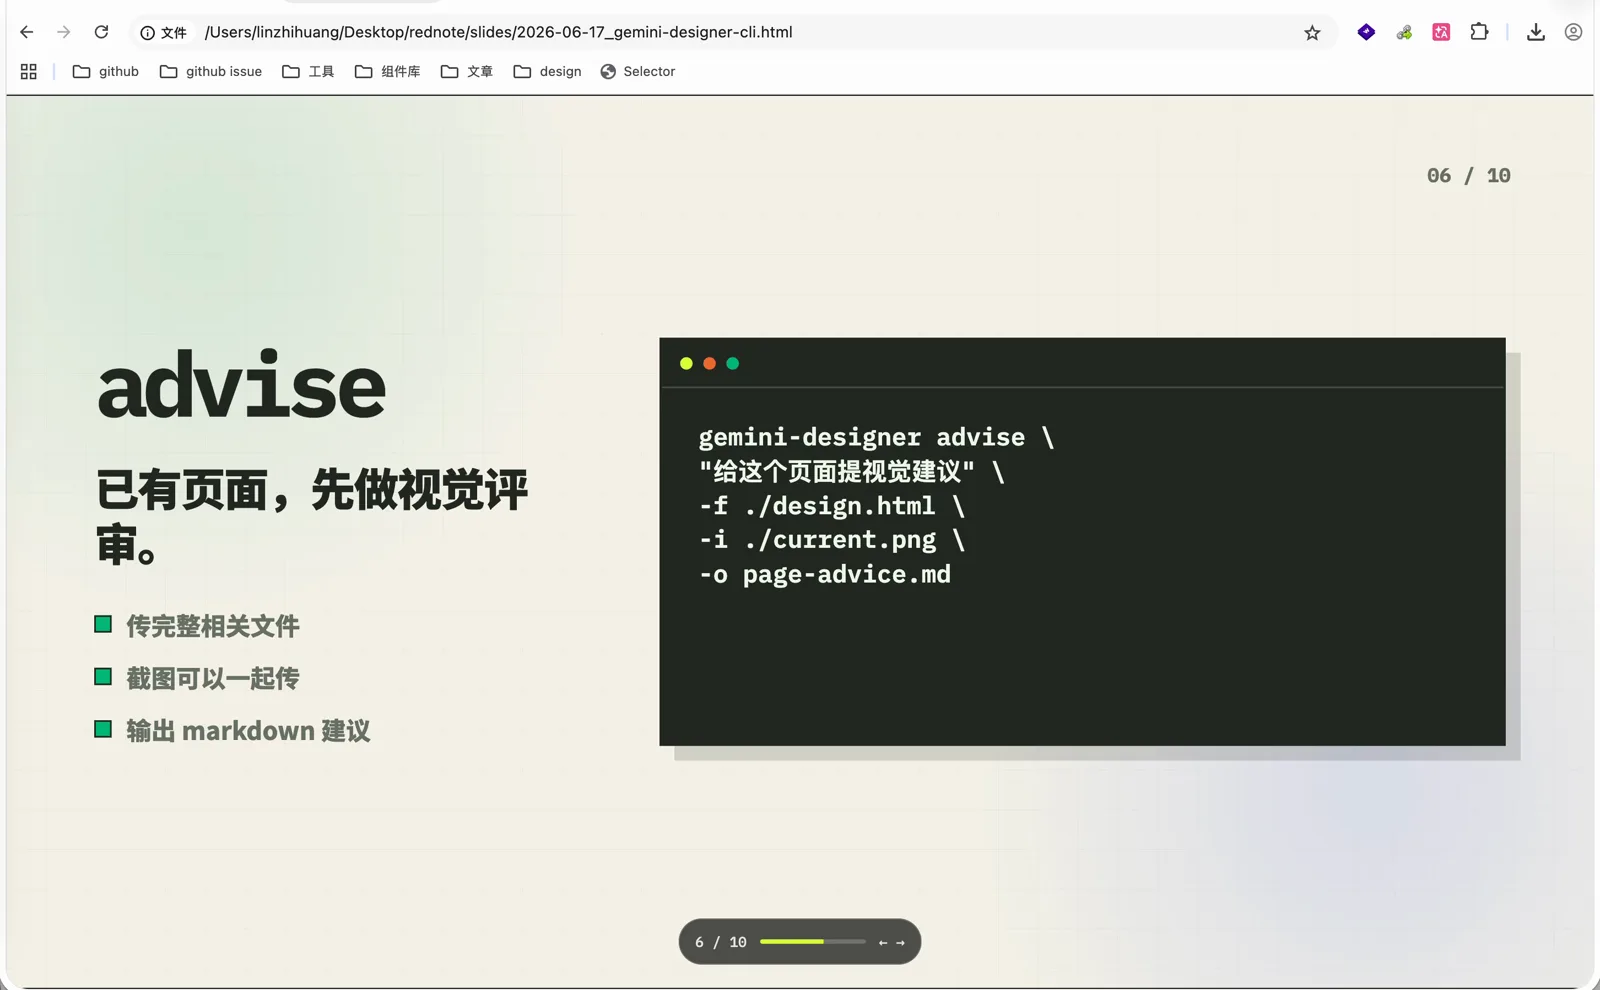The width and height of the screenshot is (1600, 990).
Task: Click the square bullet beside 截图可以一起传
Action: (x=103, y=677)
